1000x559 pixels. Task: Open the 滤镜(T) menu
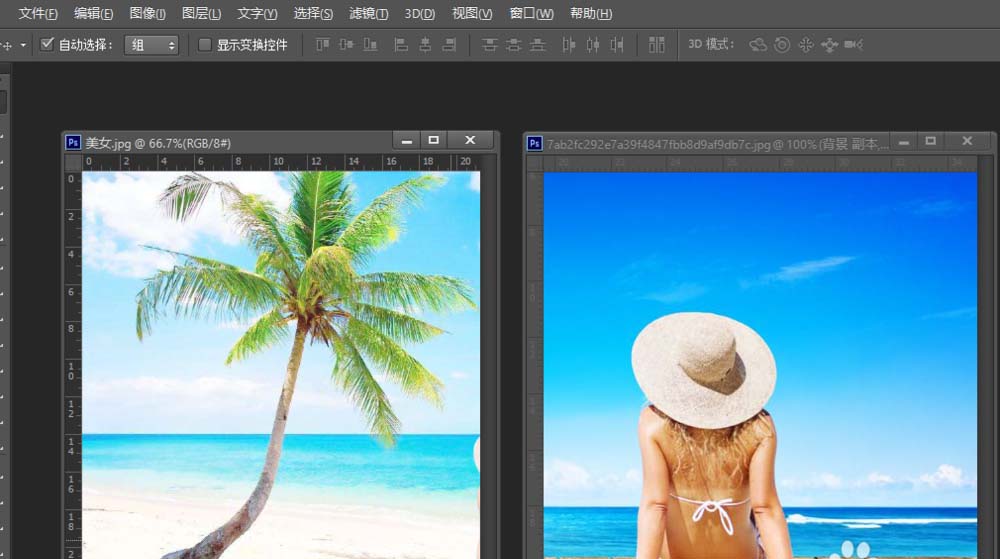(368, 14)
